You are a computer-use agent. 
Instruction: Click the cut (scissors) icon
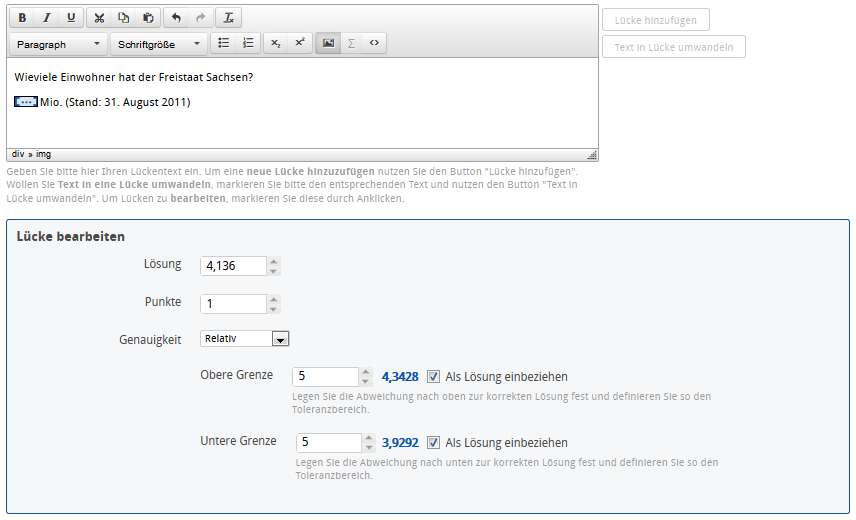(x=99, y=18)
